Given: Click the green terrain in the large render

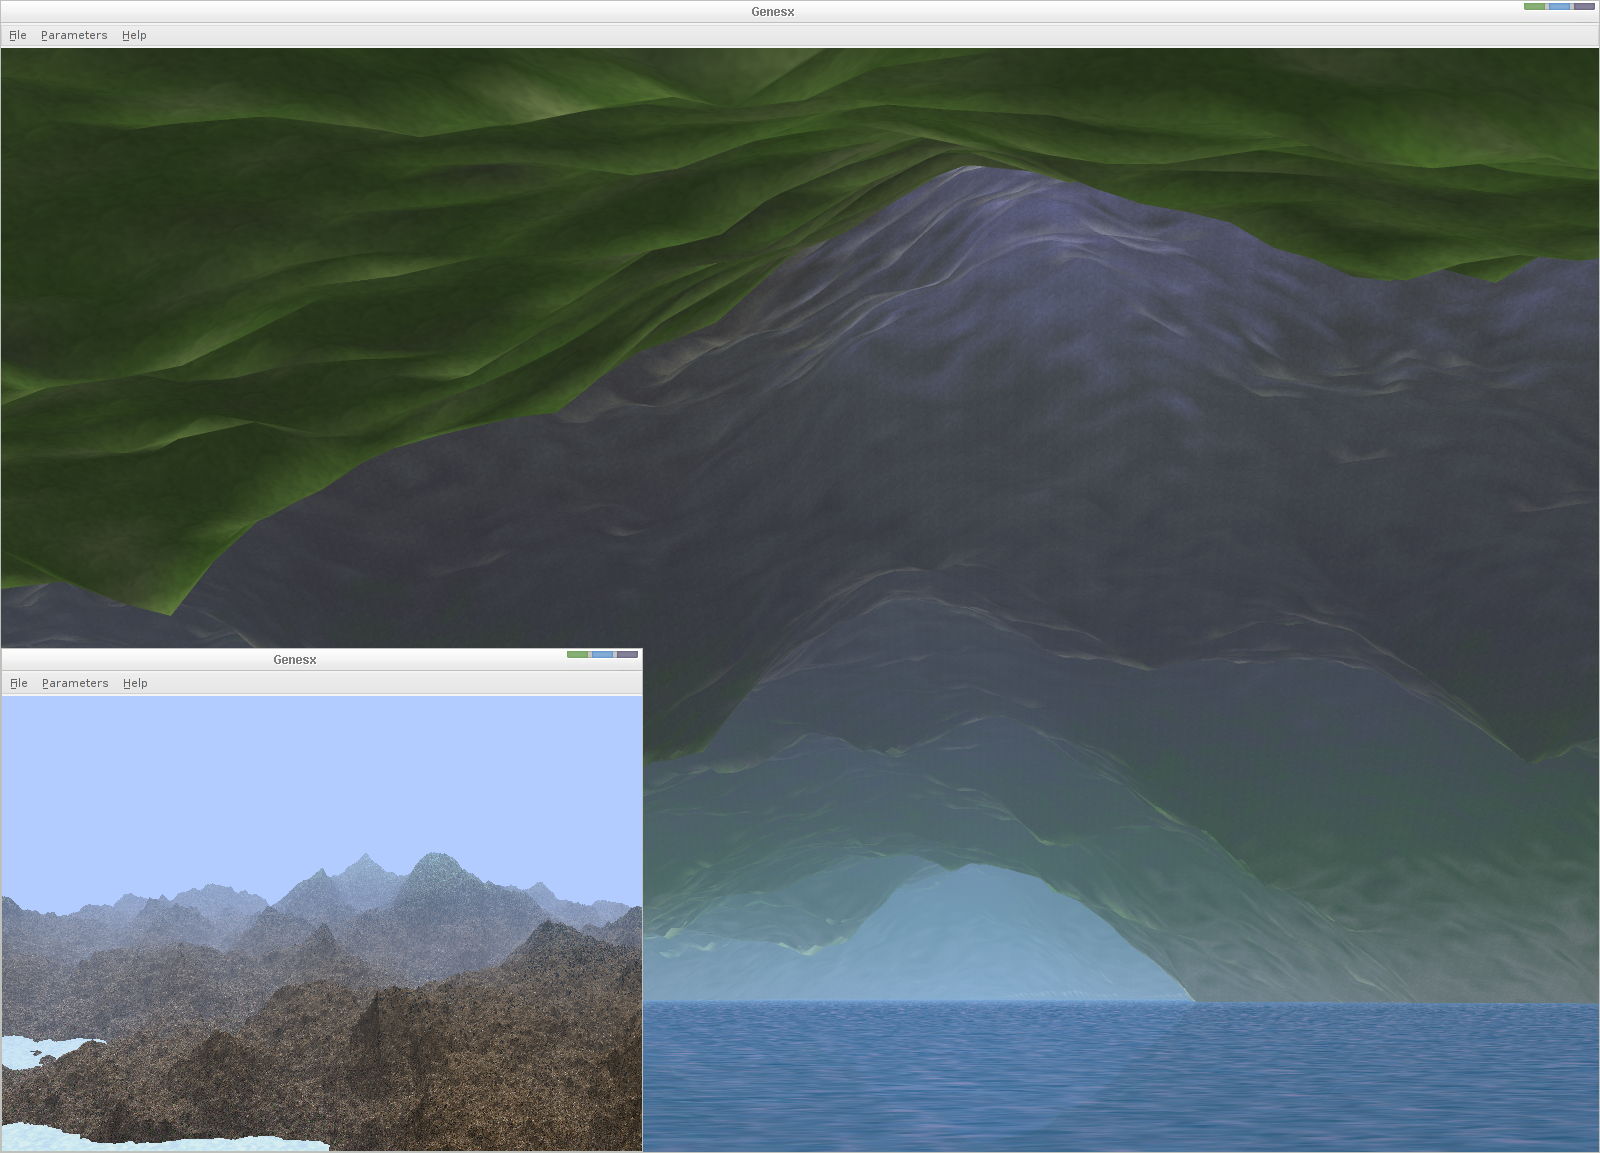Looking at the screenshot, I should (300, 250).
